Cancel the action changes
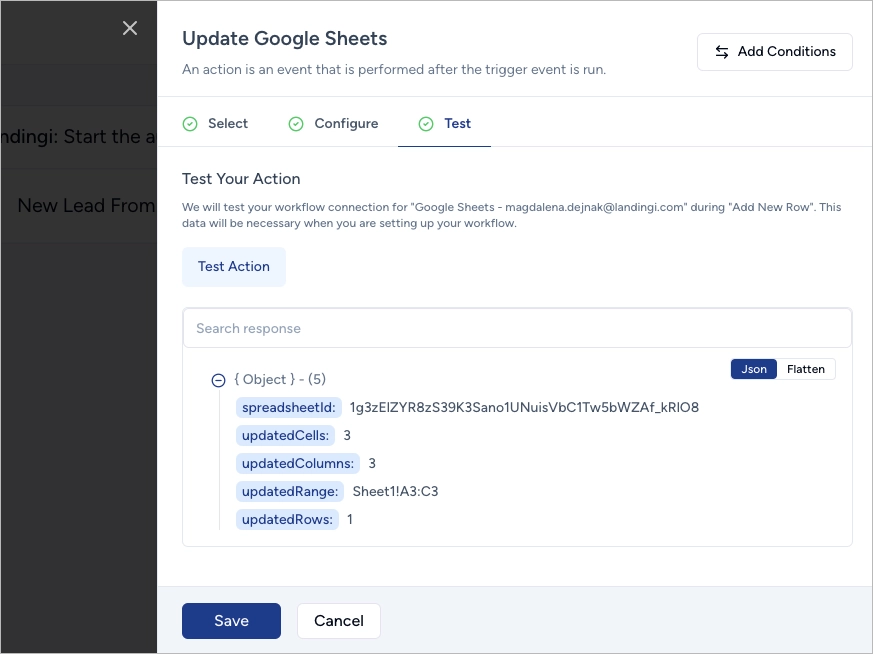The image size is (873, 654). pos(338,620)
